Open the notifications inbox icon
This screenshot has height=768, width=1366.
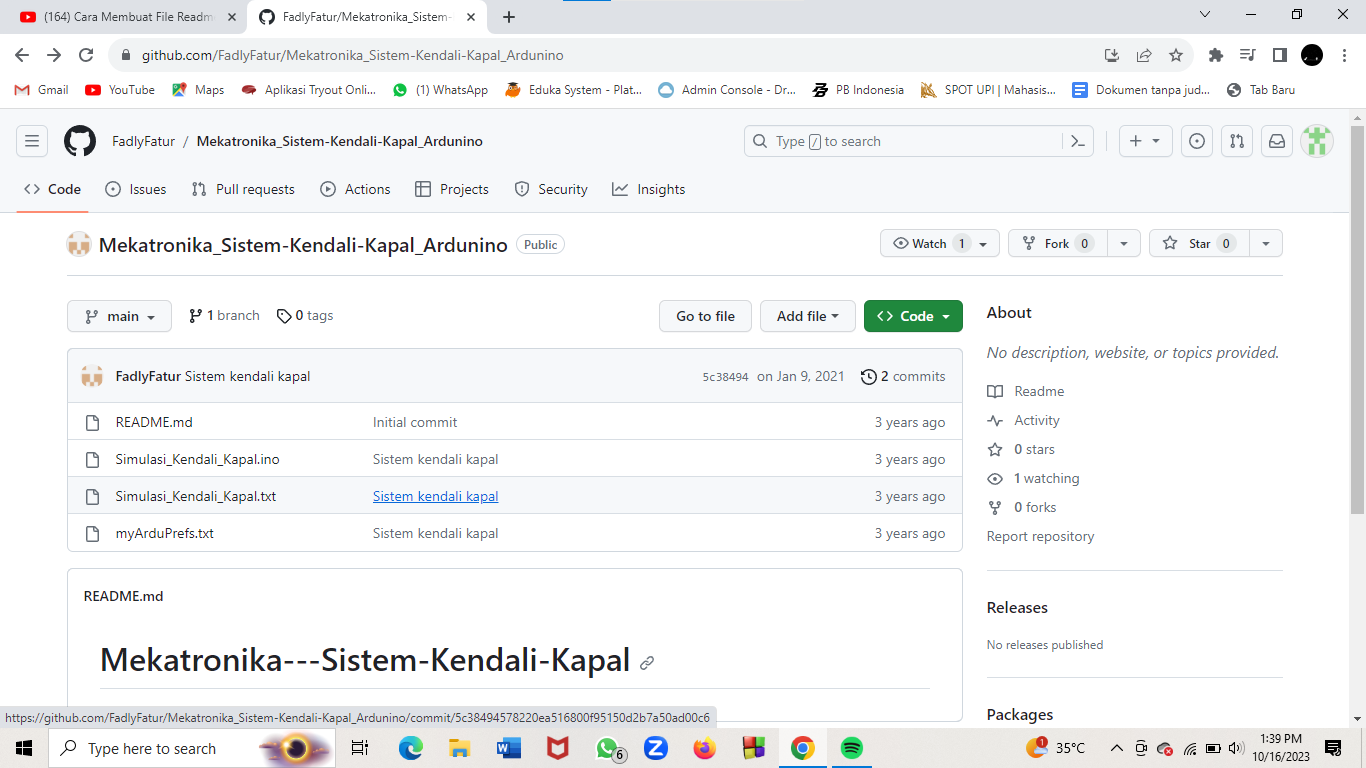1276,140
